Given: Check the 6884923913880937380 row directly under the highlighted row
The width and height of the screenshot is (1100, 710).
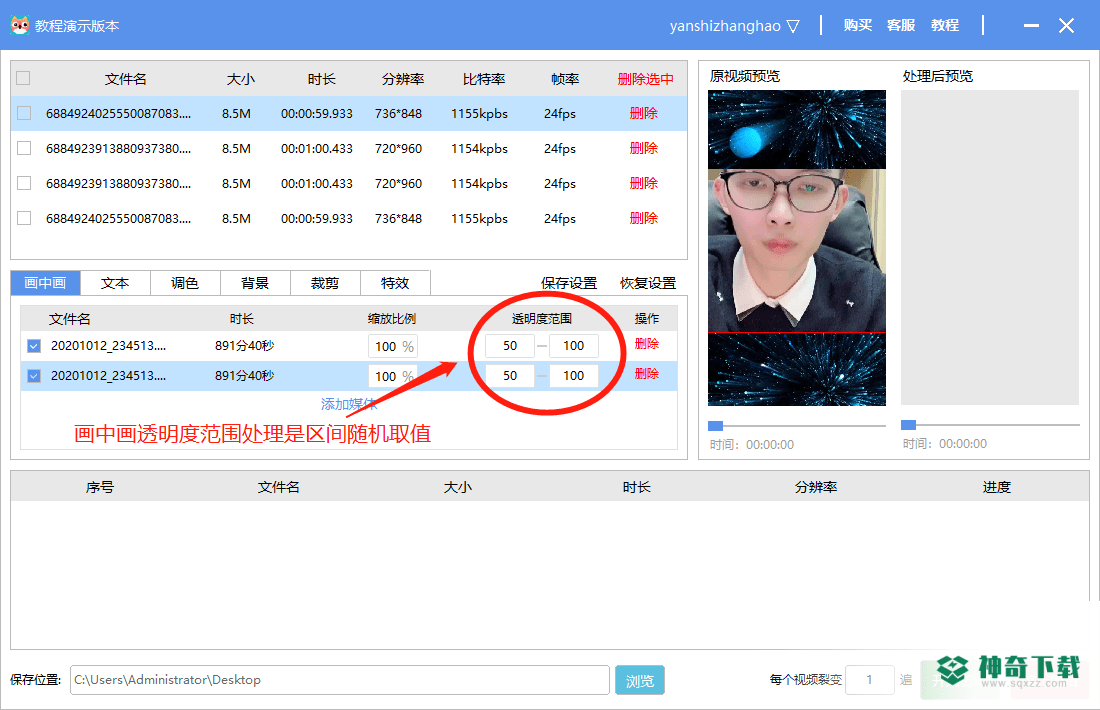Looking at the screenshot, I should coord(24,148).
